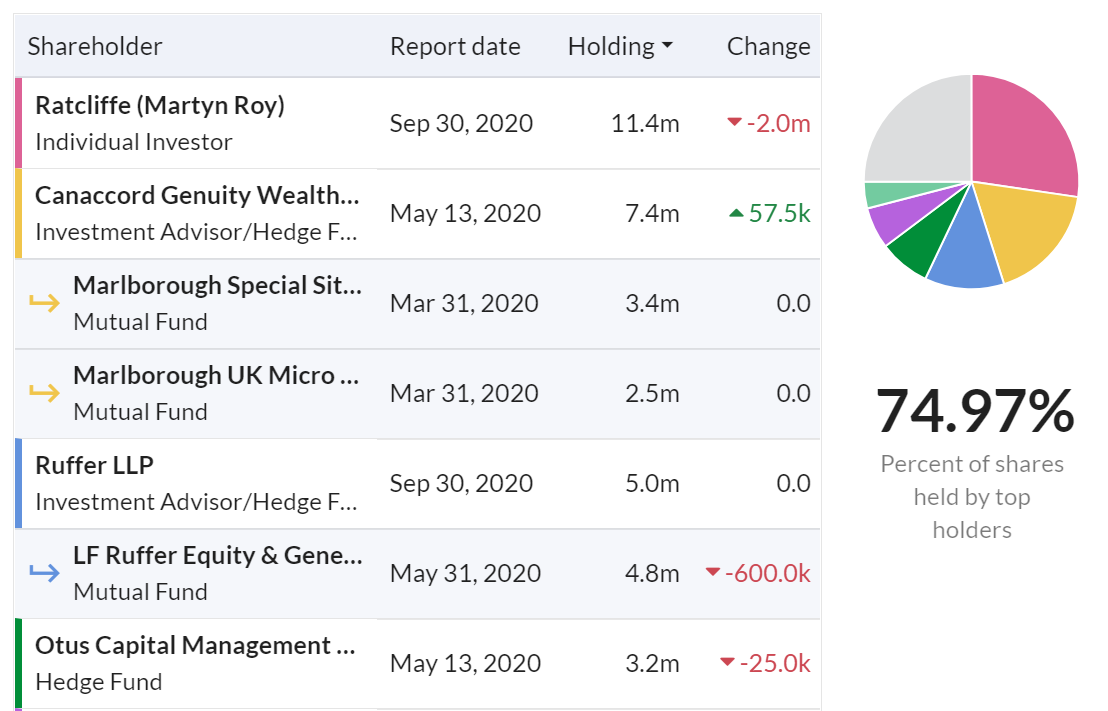Click the 4.8m holding value
1108x711 pixels.
[x=652, y=573]
